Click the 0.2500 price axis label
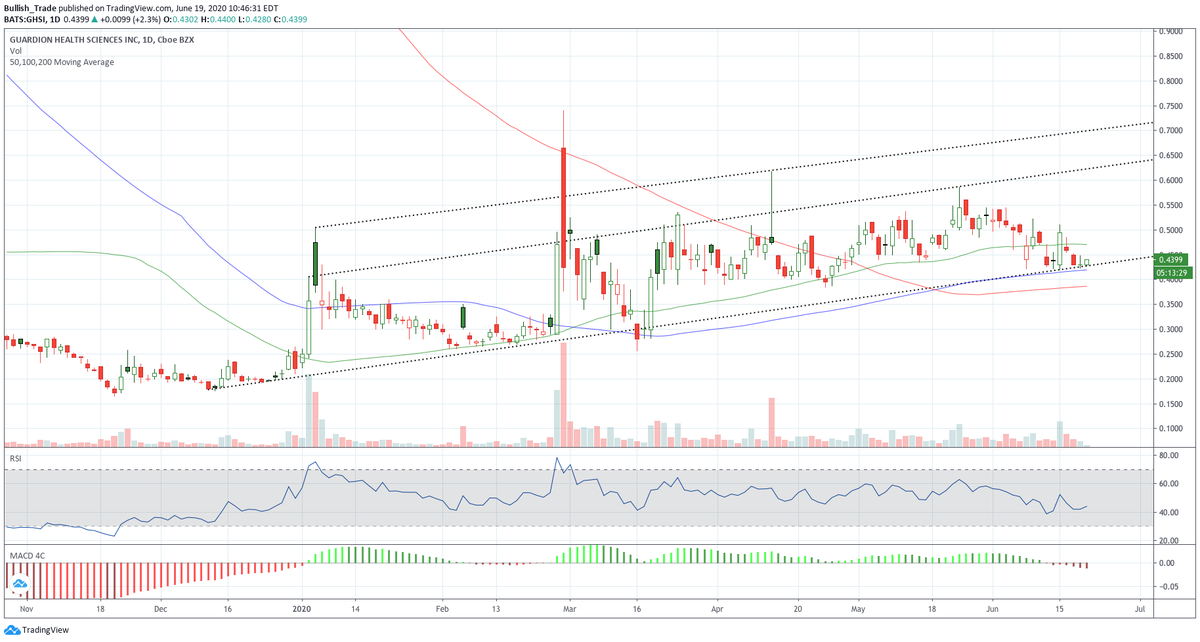 click(x=1169, y=355)
